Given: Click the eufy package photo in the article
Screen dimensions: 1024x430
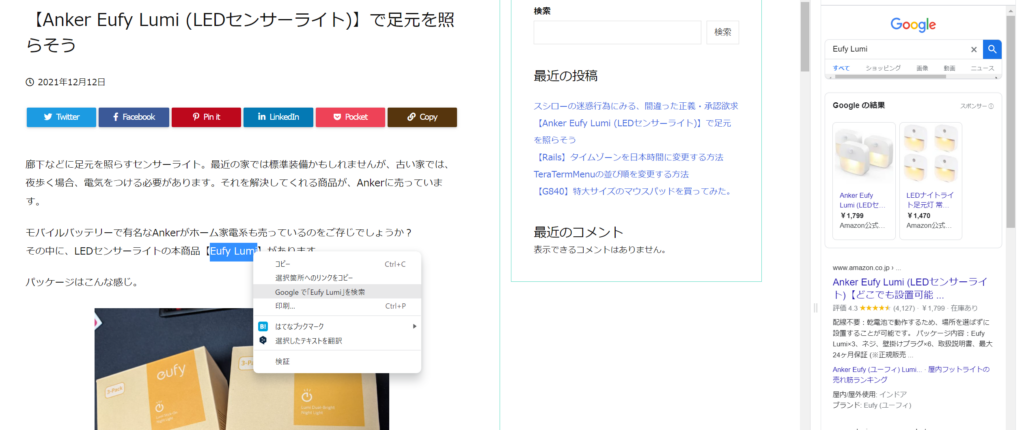Looking at the screenshot, I should click(242, 369).
